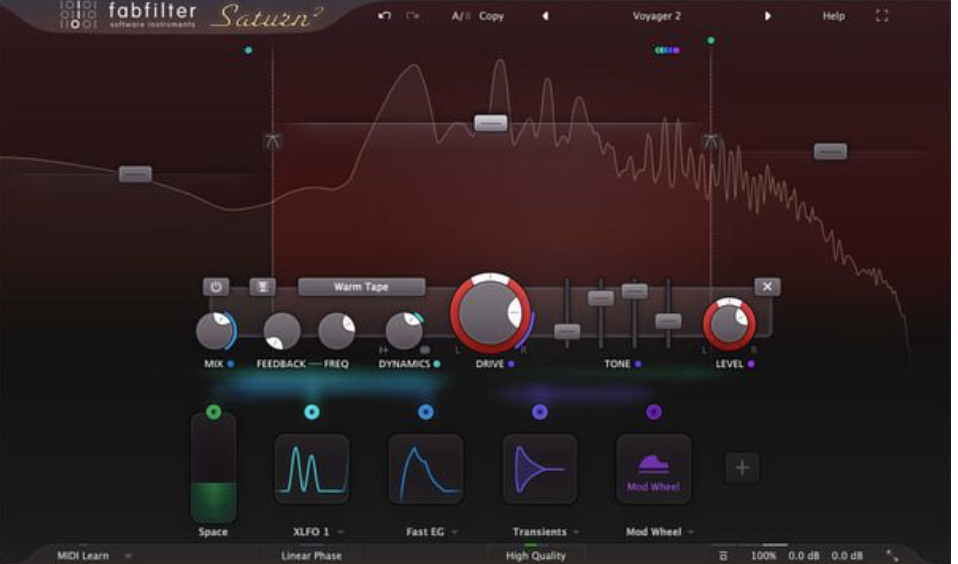Click the FEEDBACK knob
Viewport: 958px width, 564px height.
coord(282,331)
